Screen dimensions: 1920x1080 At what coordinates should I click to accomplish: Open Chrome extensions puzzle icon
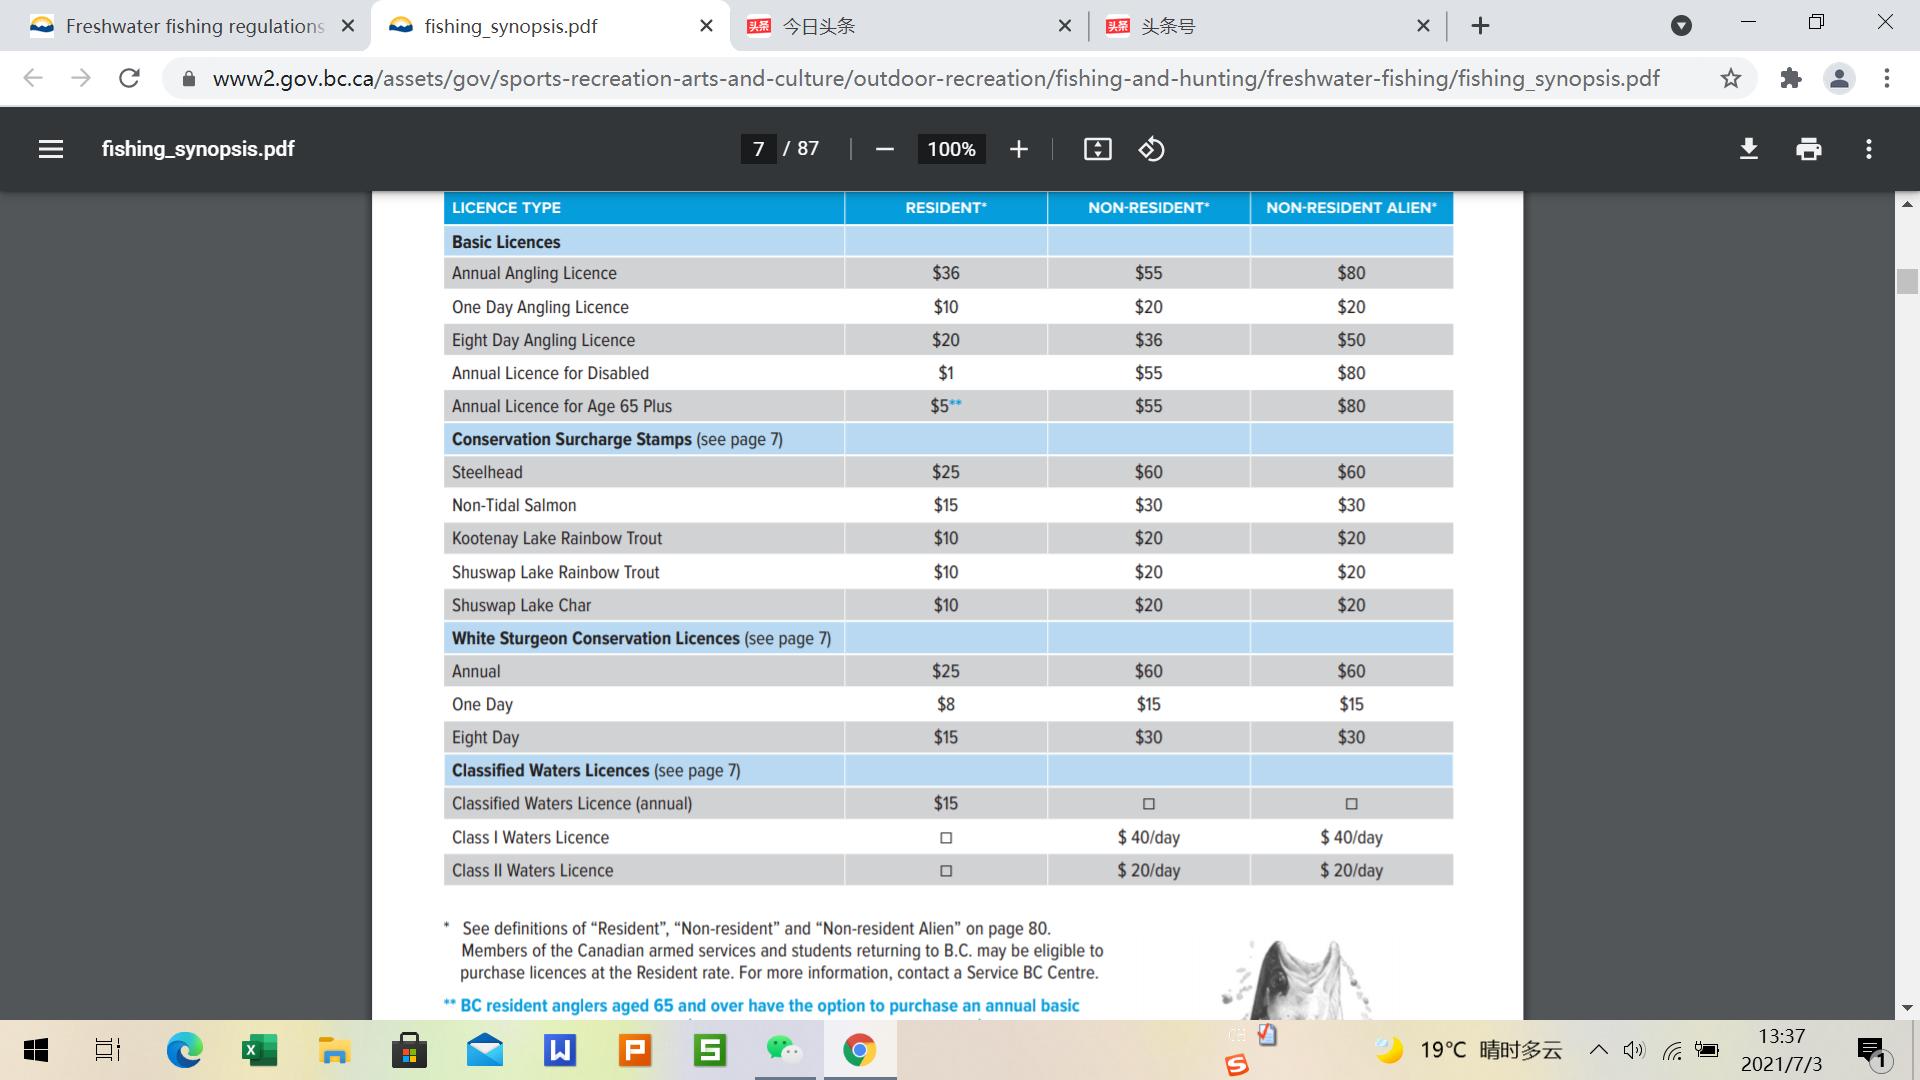[x=1790, y=78]
